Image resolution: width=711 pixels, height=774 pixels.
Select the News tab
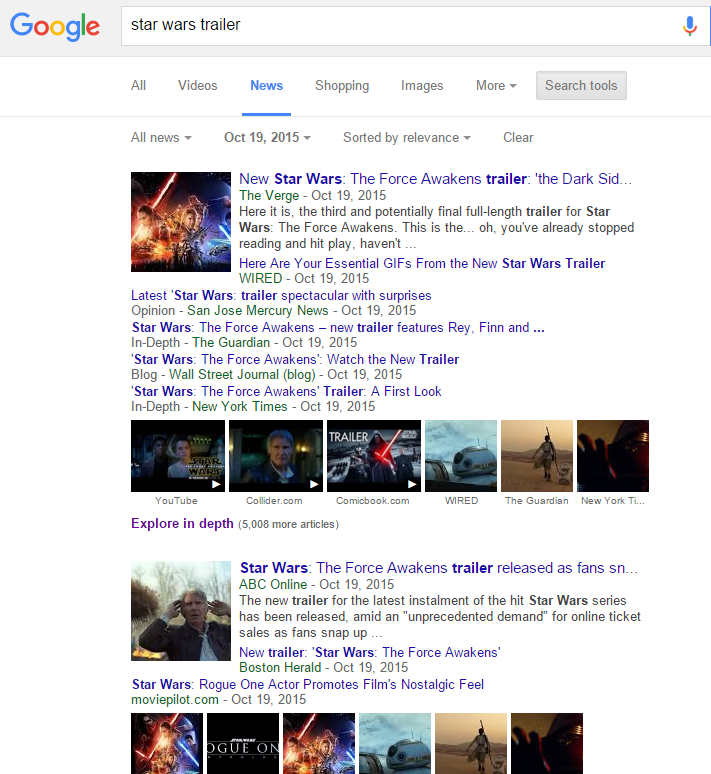(x=267, y=85)
